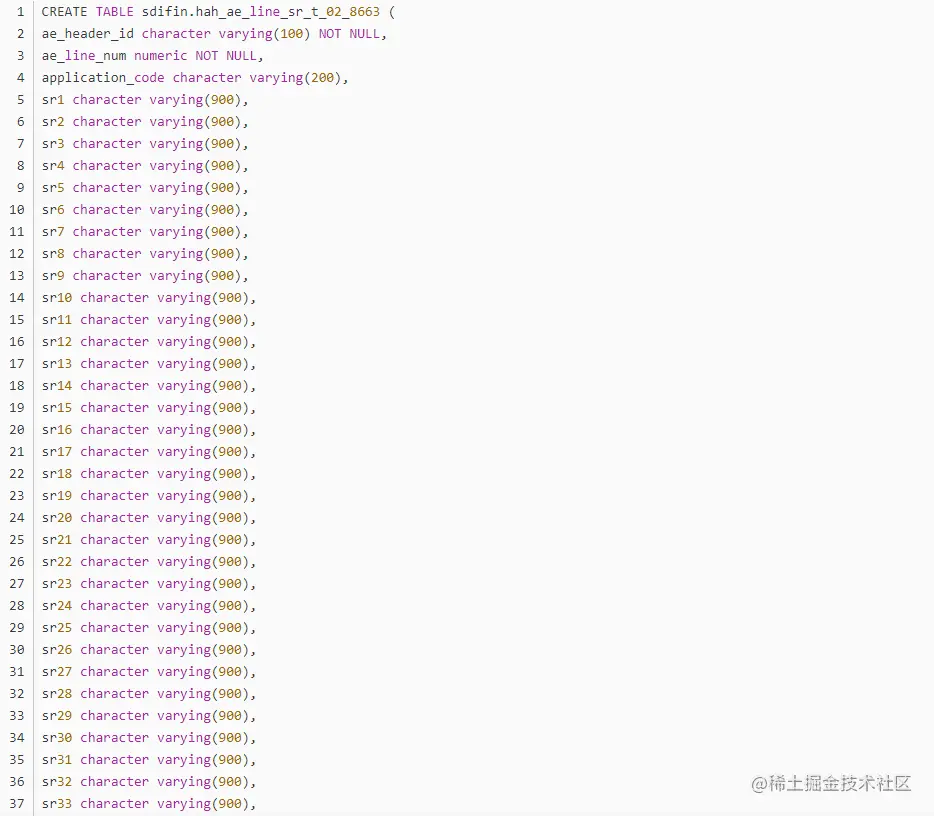Image resolution: width=934 pixels, height=816 pixels.
Task: Select the sr11 column definition line
Action: point(149,320)
